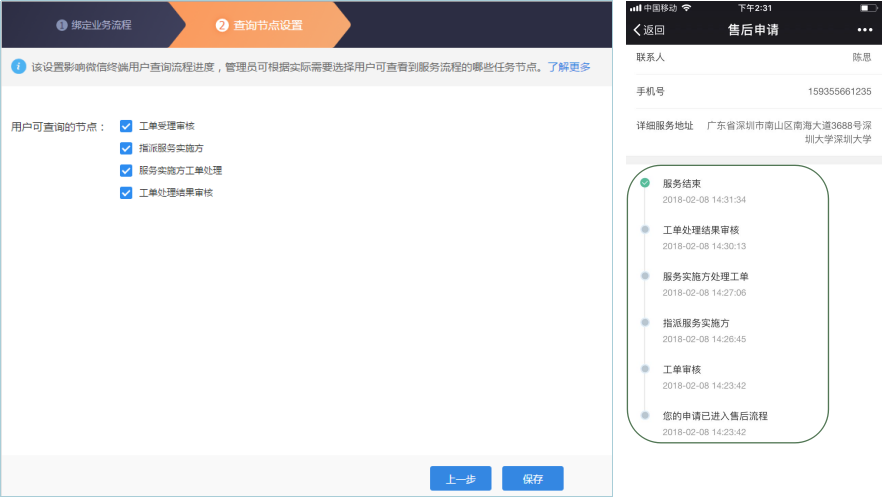Select the 工单处理结果审核 timeline entry
The width and height of the screenshot is (883, 498).
(x=700, y=230)
